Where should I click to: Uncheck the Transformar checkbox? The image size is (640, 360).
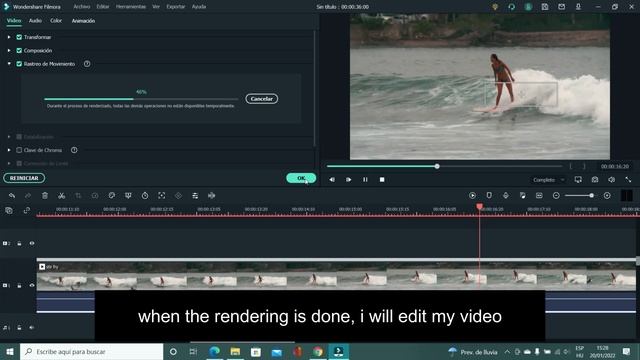pos(19,37)
